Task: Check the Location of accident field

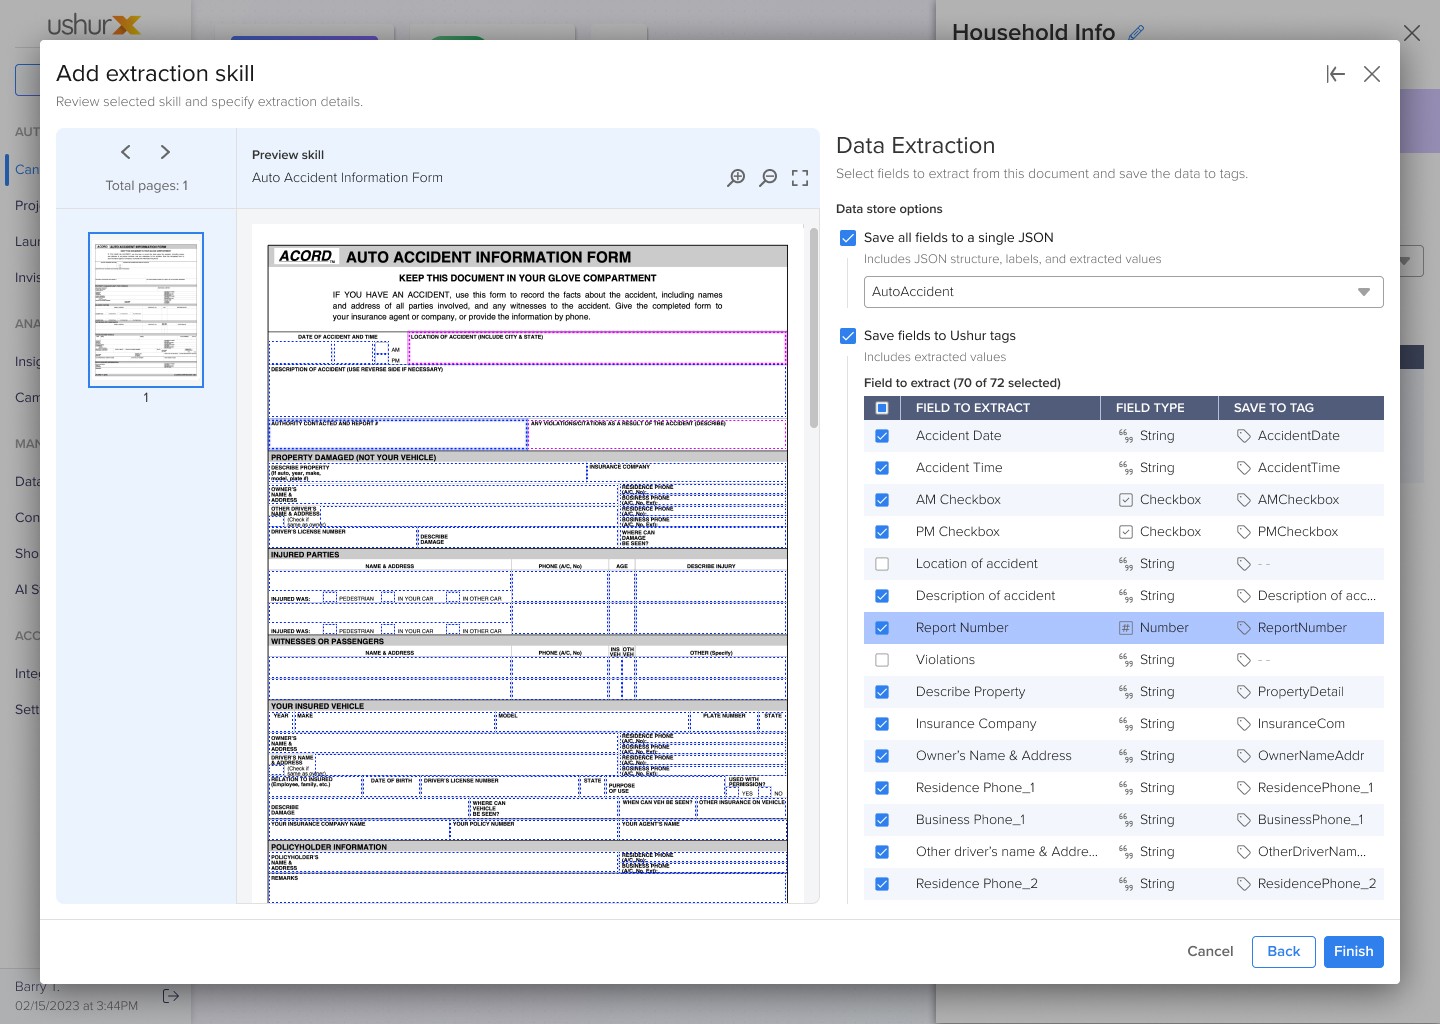Action: (x=882, y=564)
